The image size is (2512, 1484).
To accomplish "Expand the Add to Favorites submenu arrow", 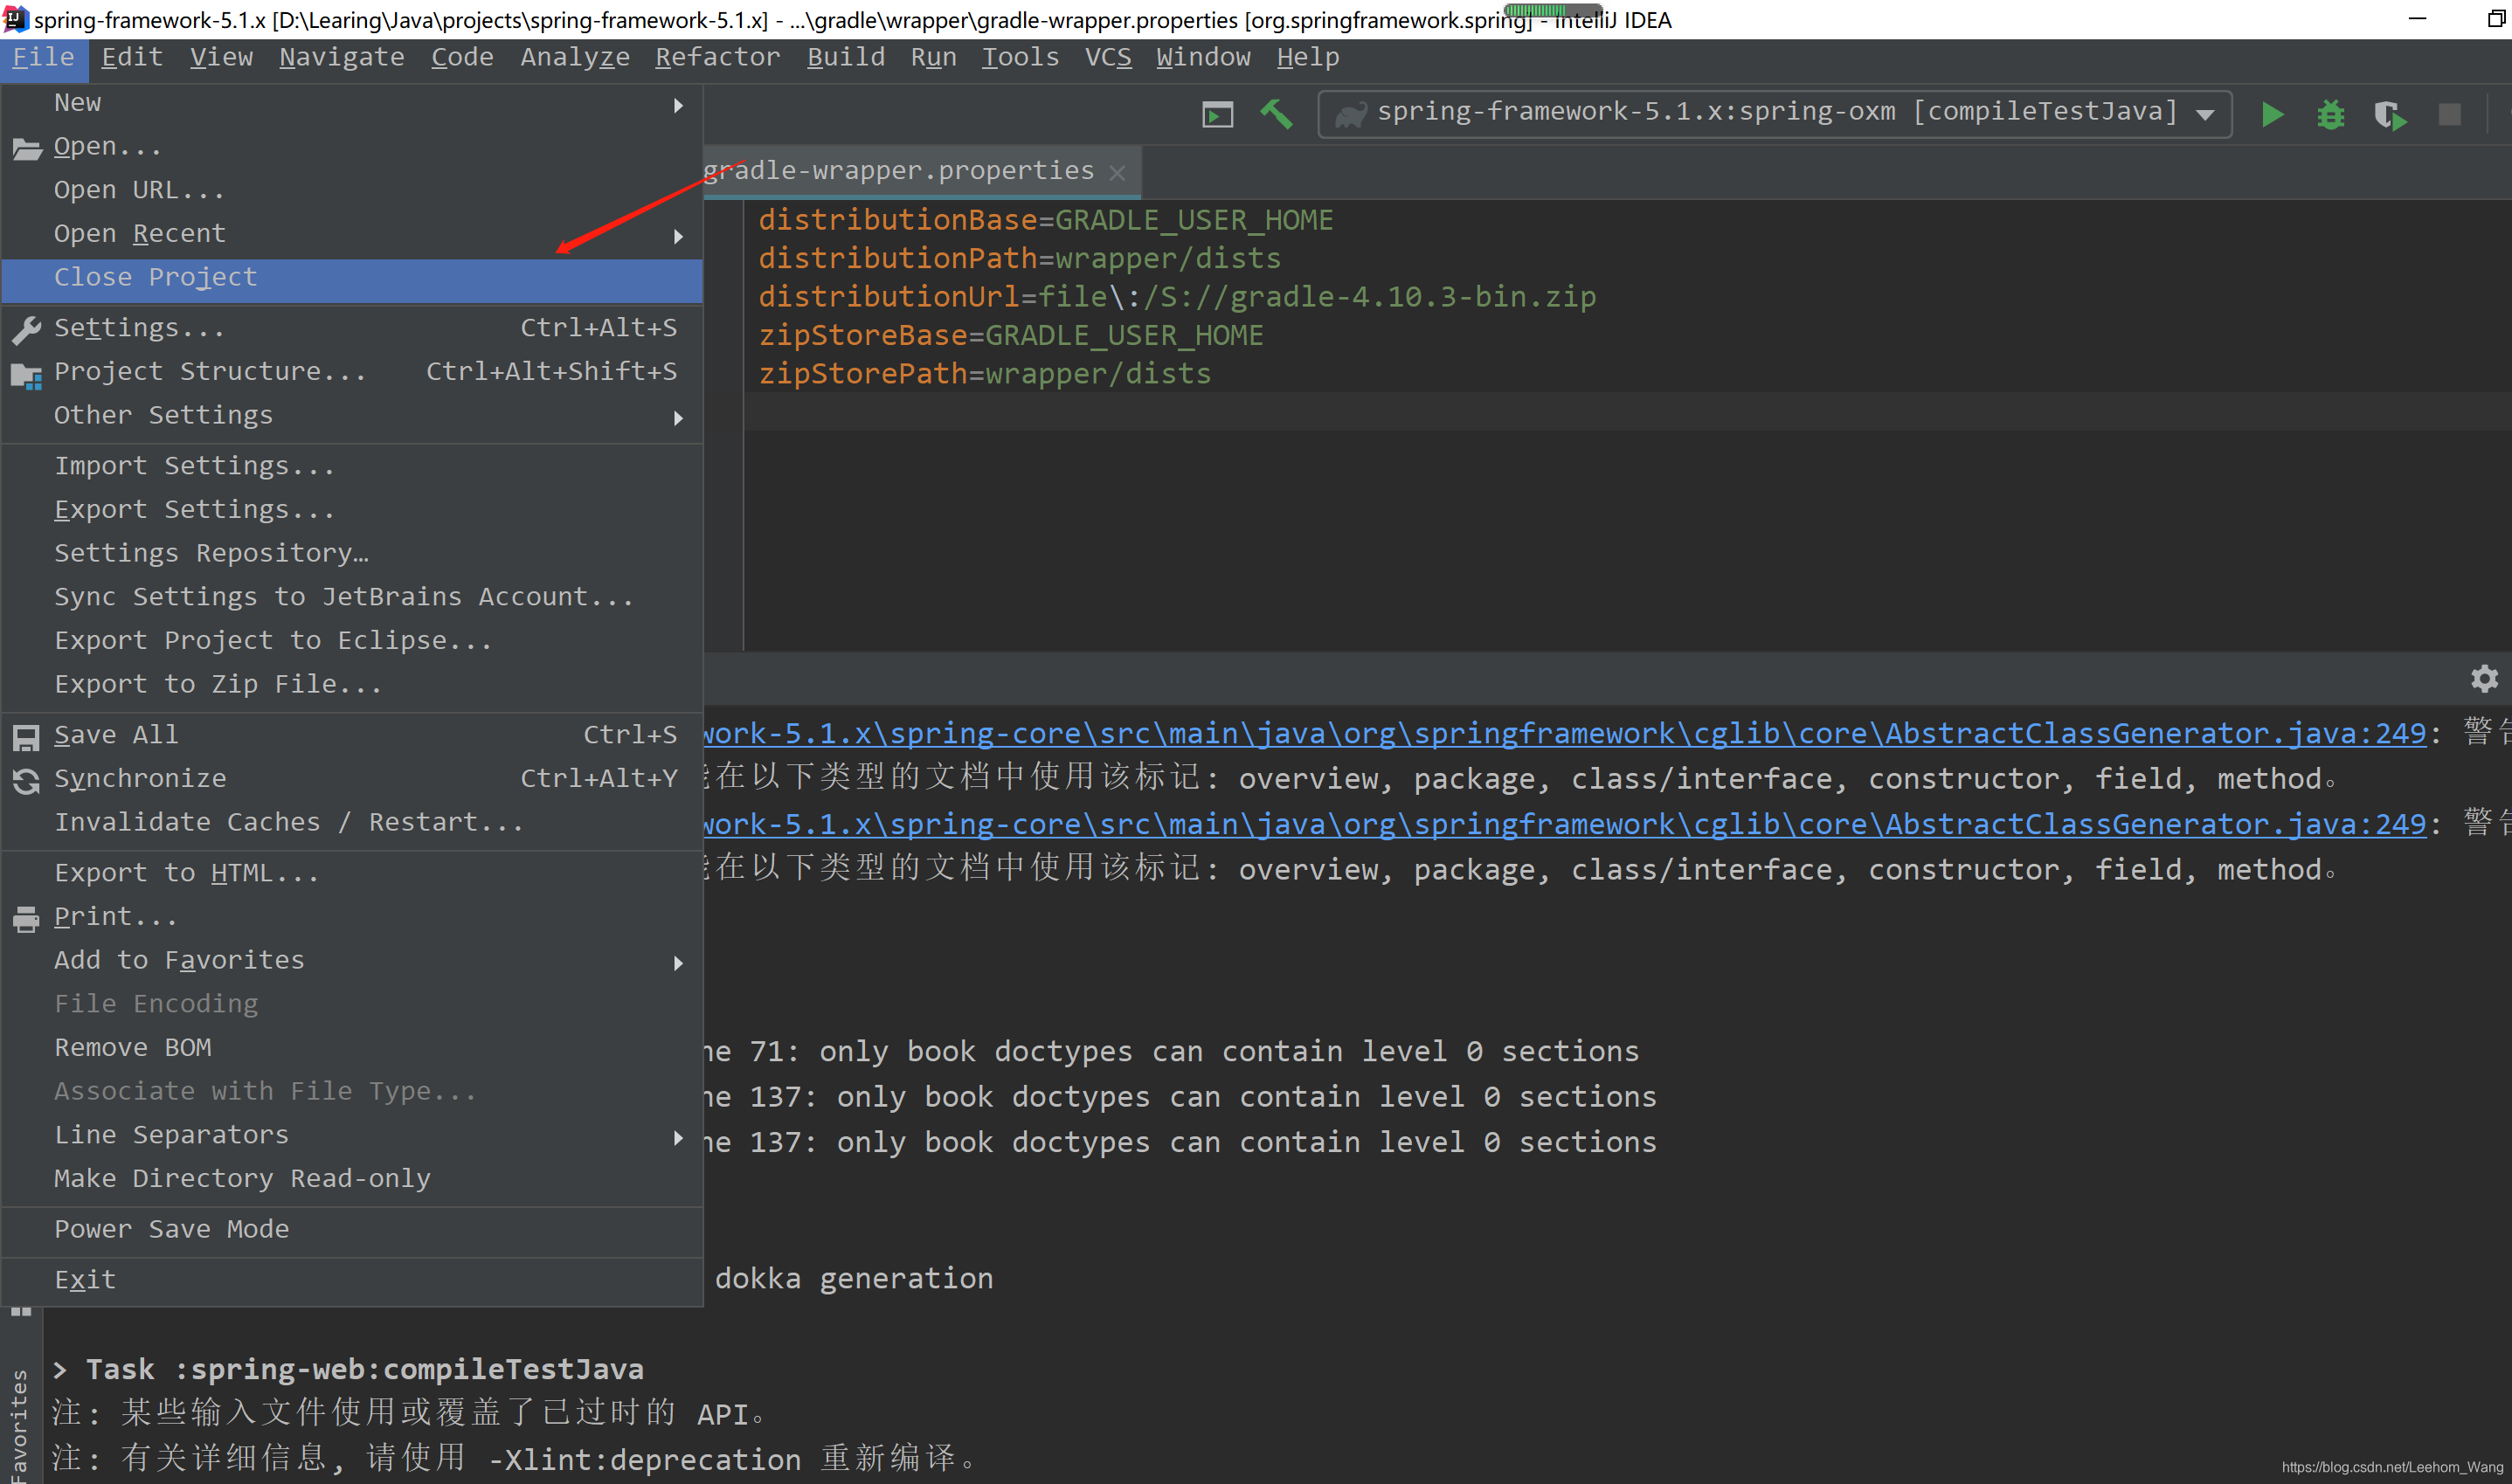I will coord(678,963).
